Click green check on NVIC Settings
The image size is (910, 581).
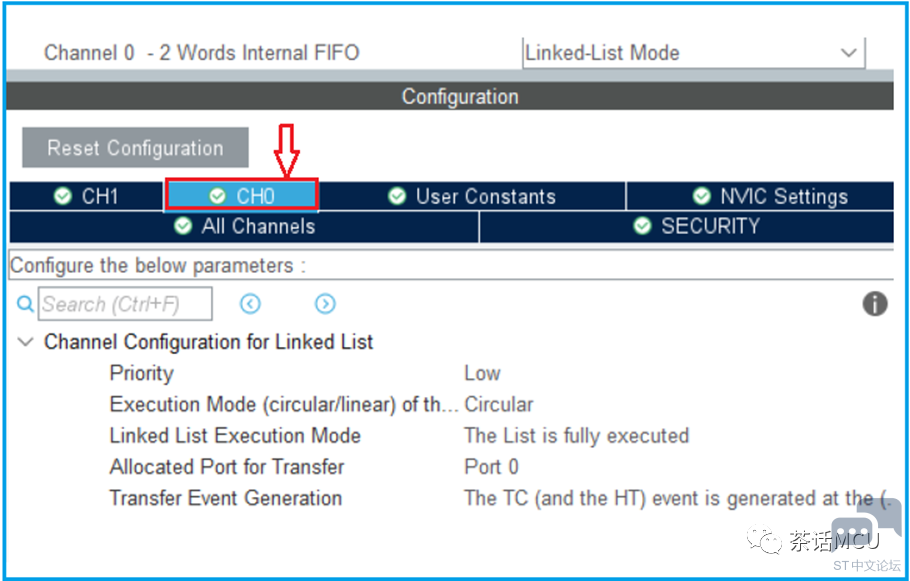click(x=702, y=196)
